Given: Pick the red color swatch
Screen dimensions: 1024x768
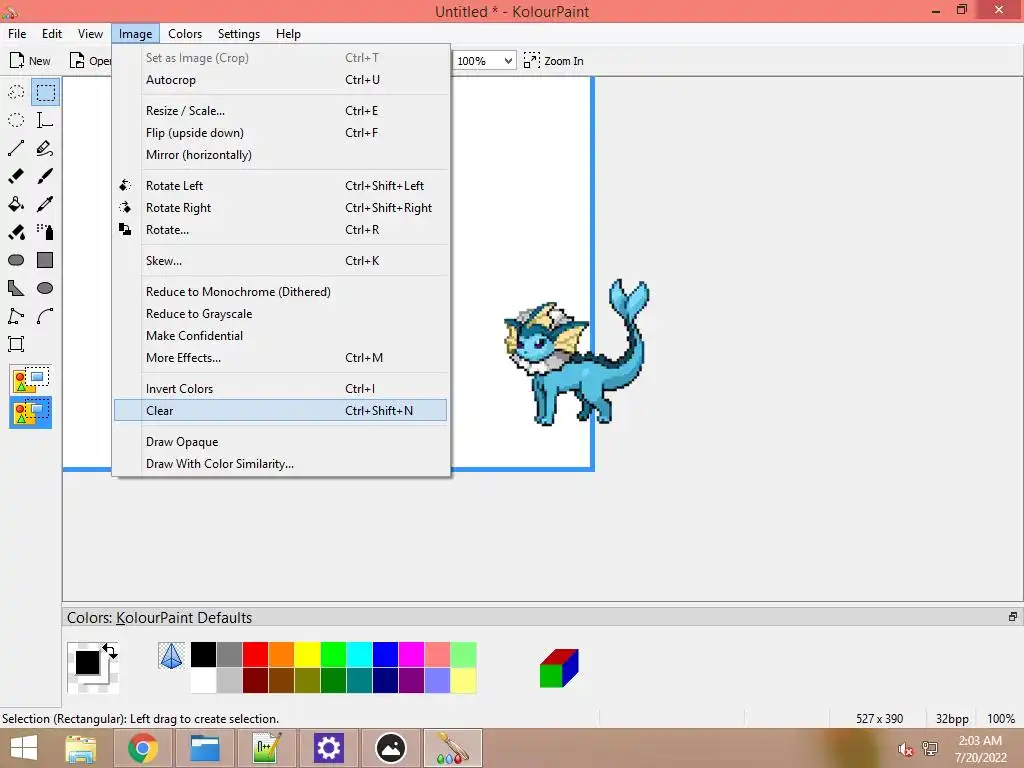Looking at the screenshot, I should (255, 654).
